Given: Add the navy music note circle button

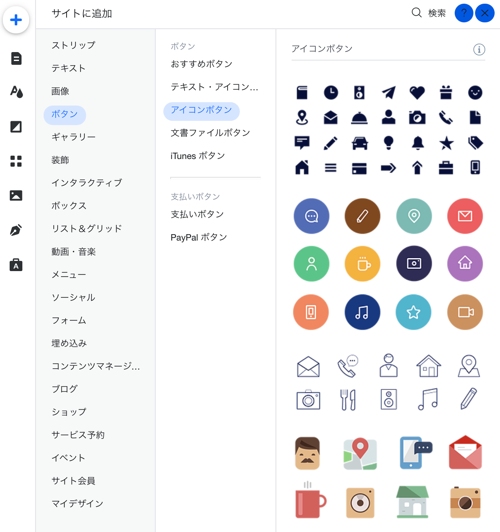Looking at the screenshot, I should [362, 312].
